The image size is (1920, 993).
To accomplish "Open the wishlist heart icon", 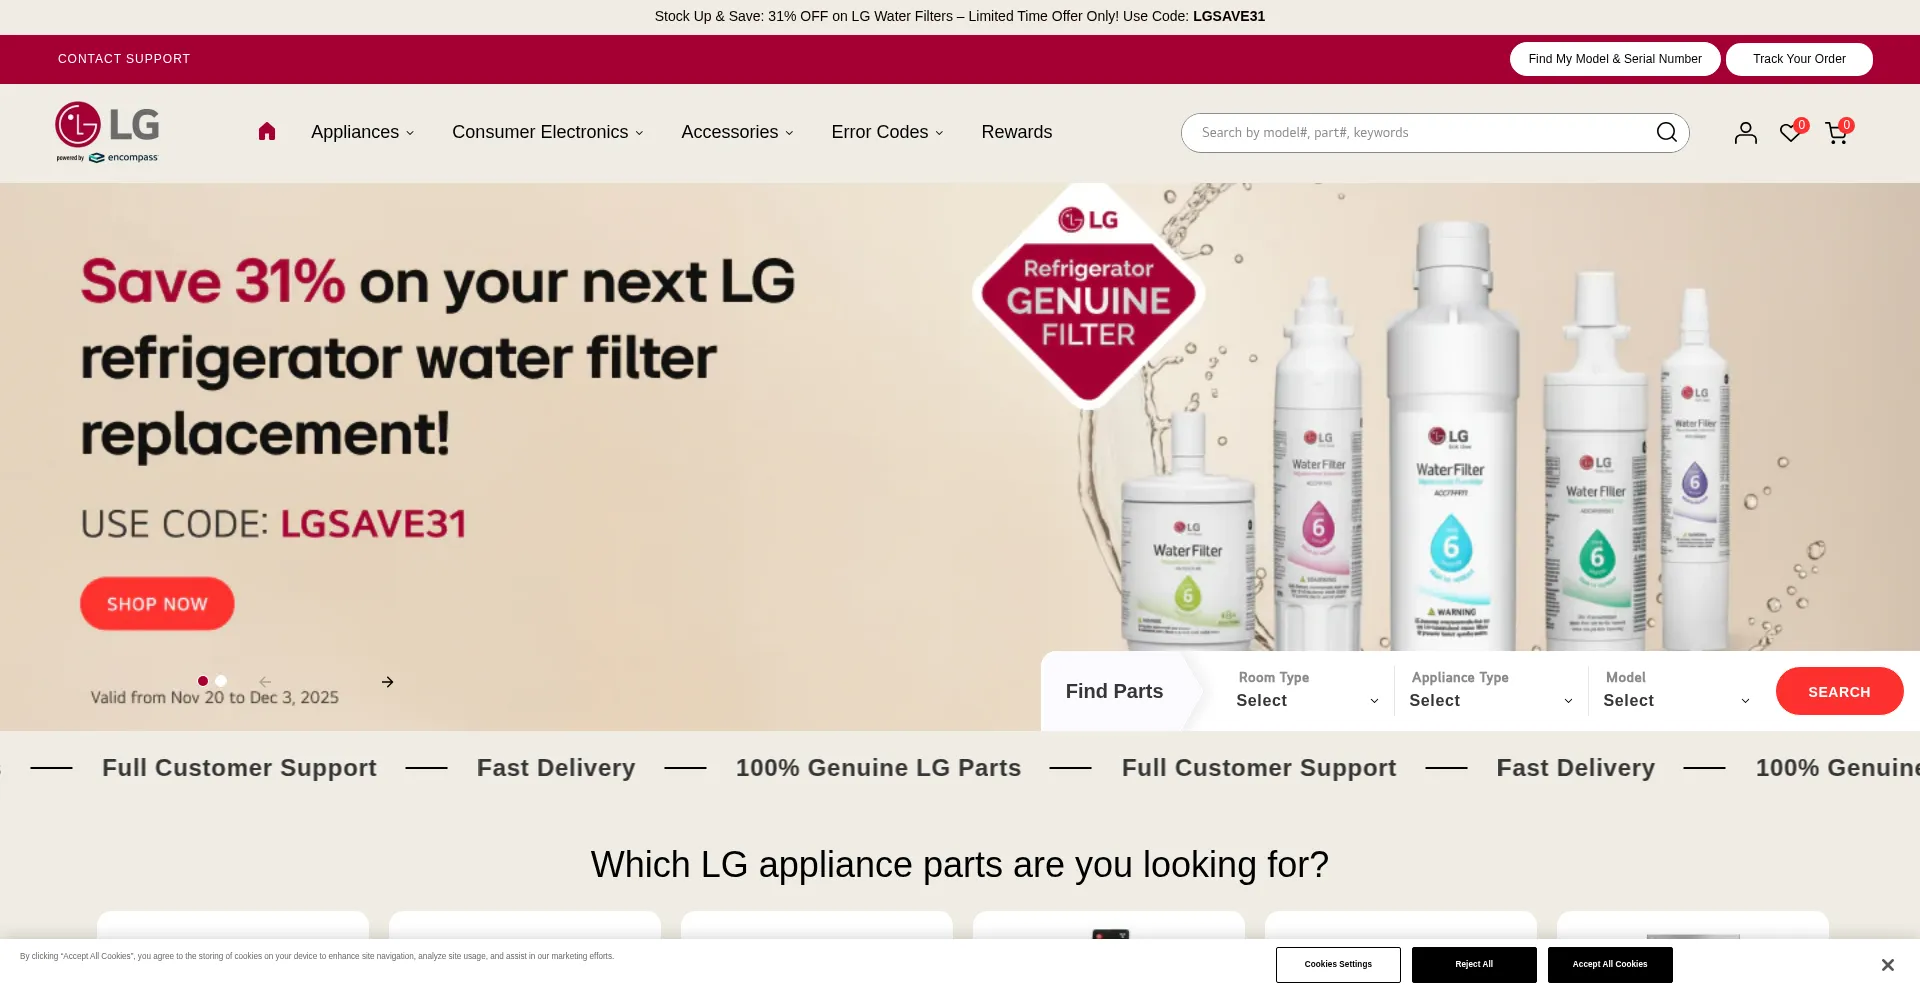I will tap(1791, 132).
